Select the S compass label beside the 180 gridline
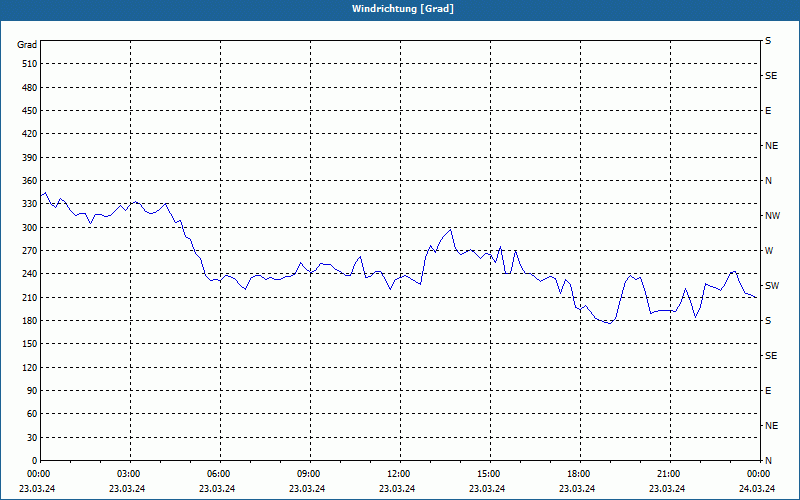The width and height of the screenshot is (800, 500). coord(768,321)
